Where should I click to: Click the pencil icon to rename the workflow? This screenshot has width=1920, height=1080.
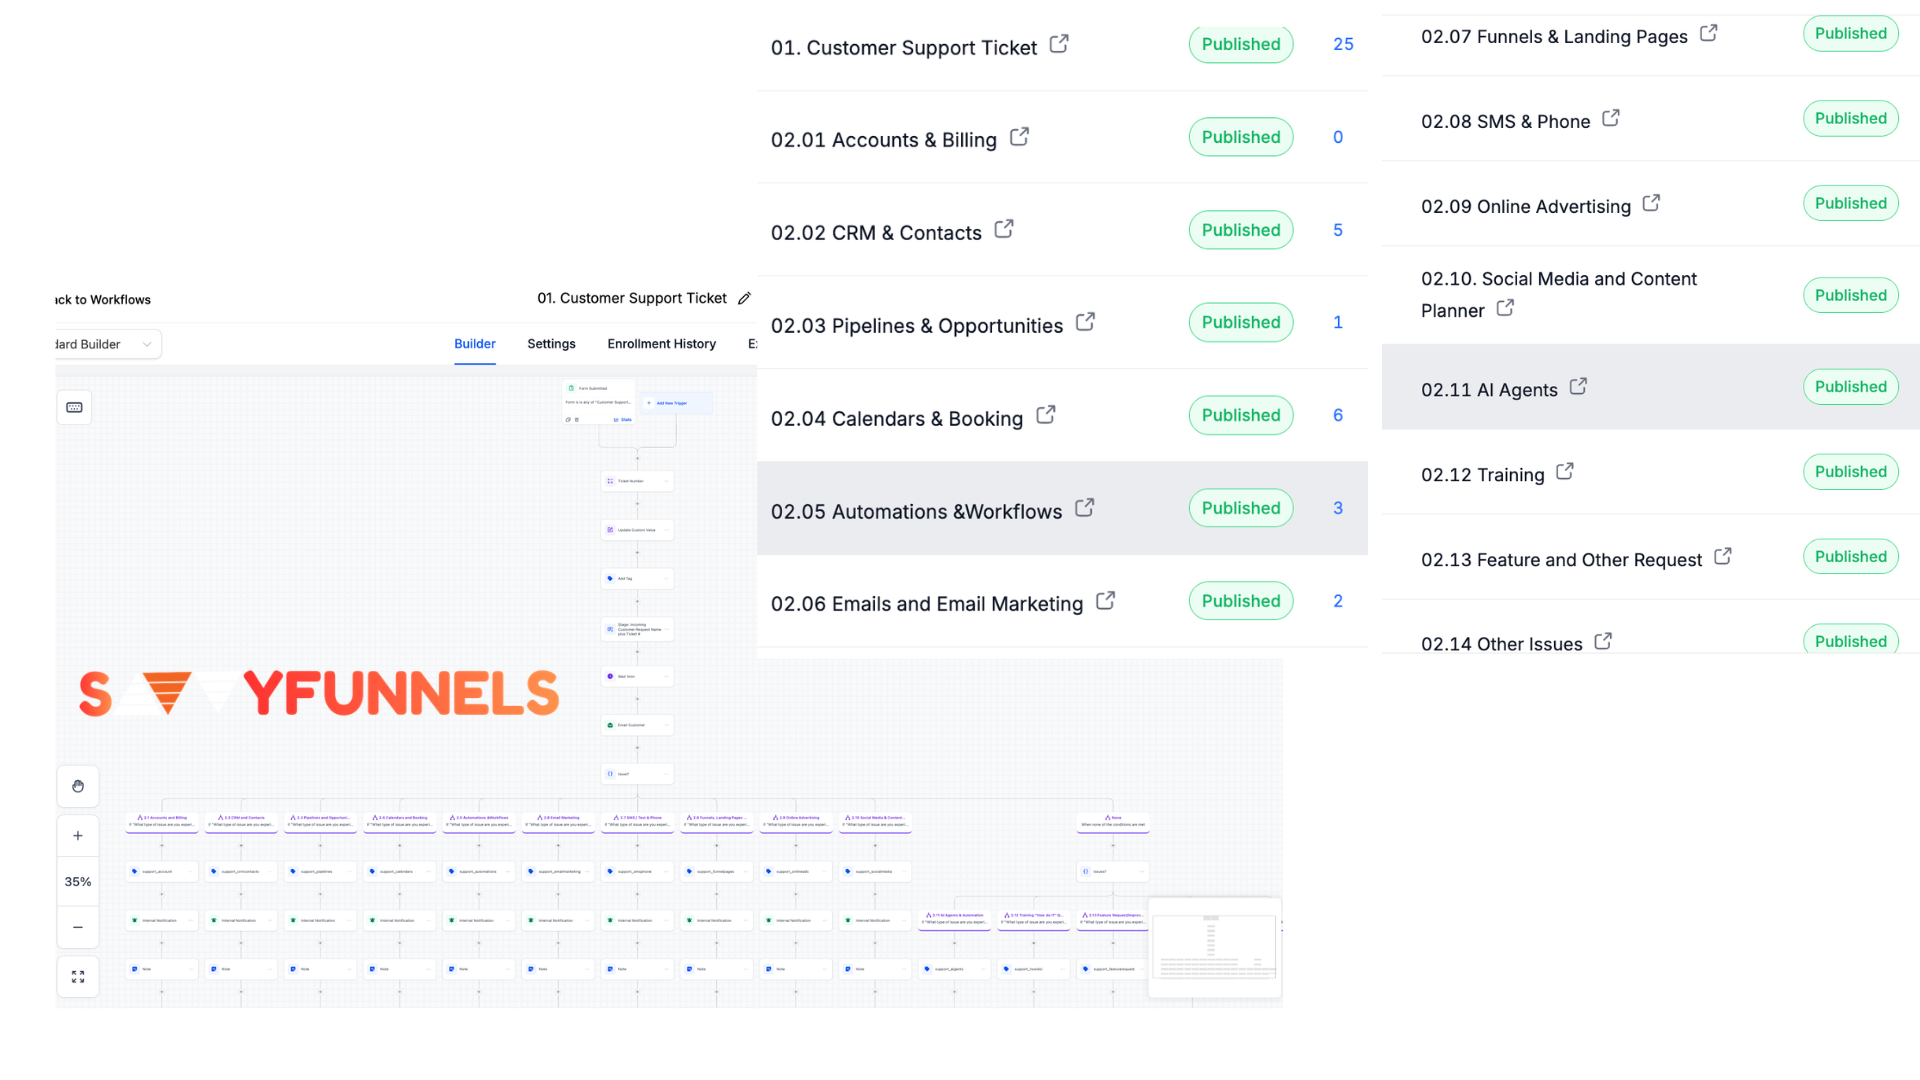(x=744, y=299)
